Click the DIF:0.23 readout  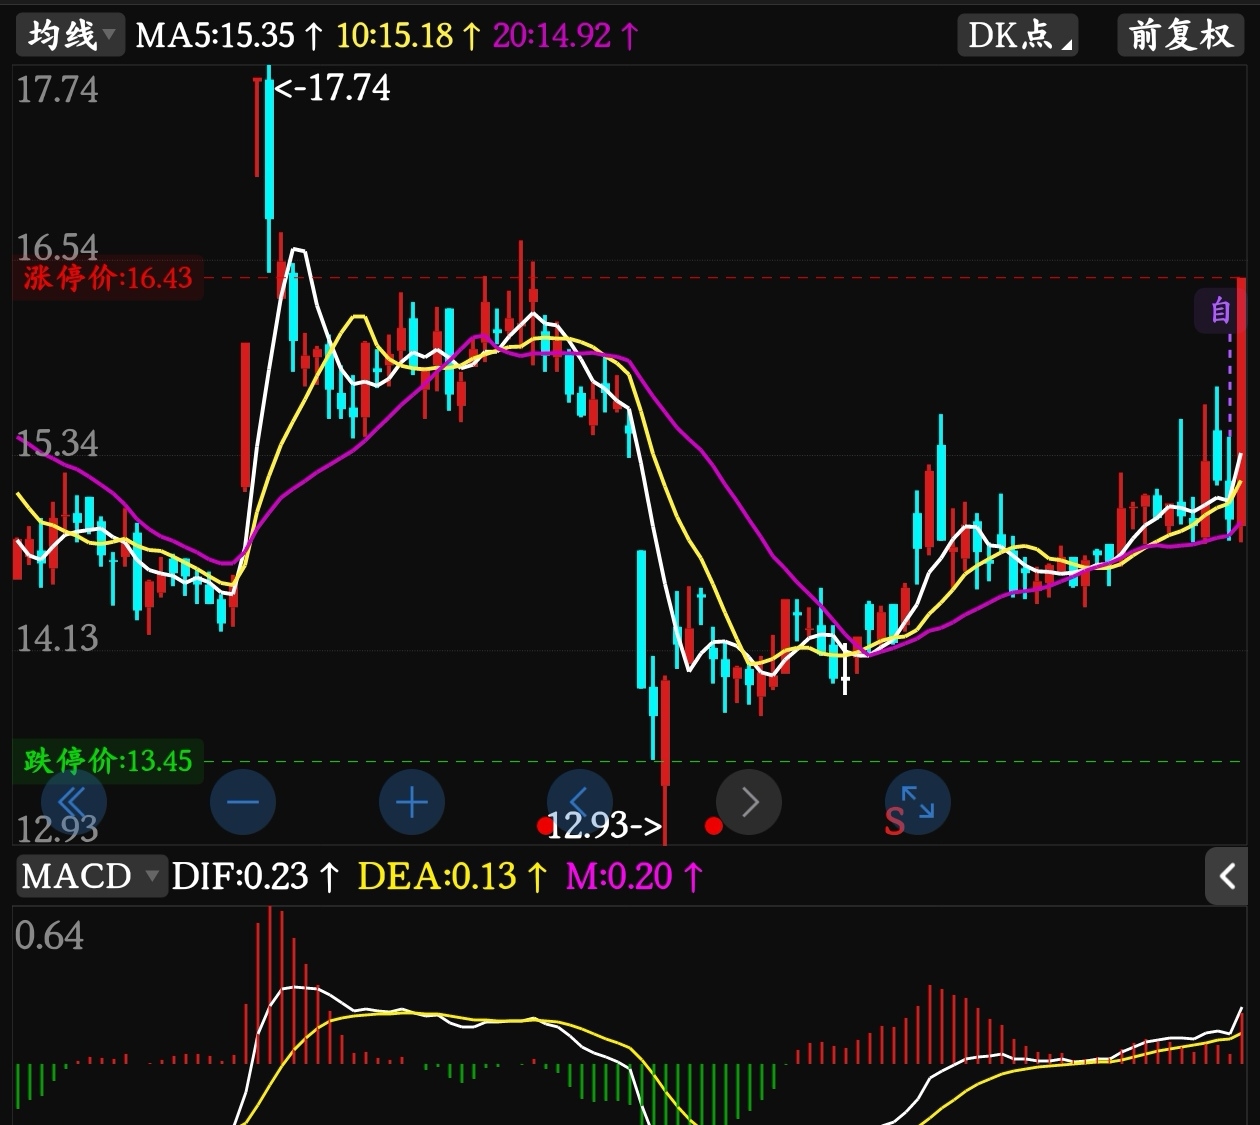click(255, 877)
